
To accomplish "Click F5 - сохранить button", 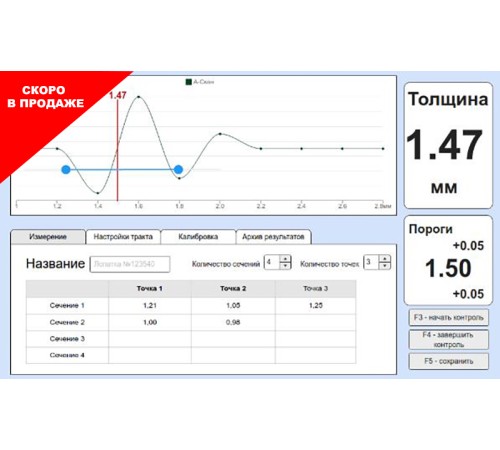I will (449, 361).
